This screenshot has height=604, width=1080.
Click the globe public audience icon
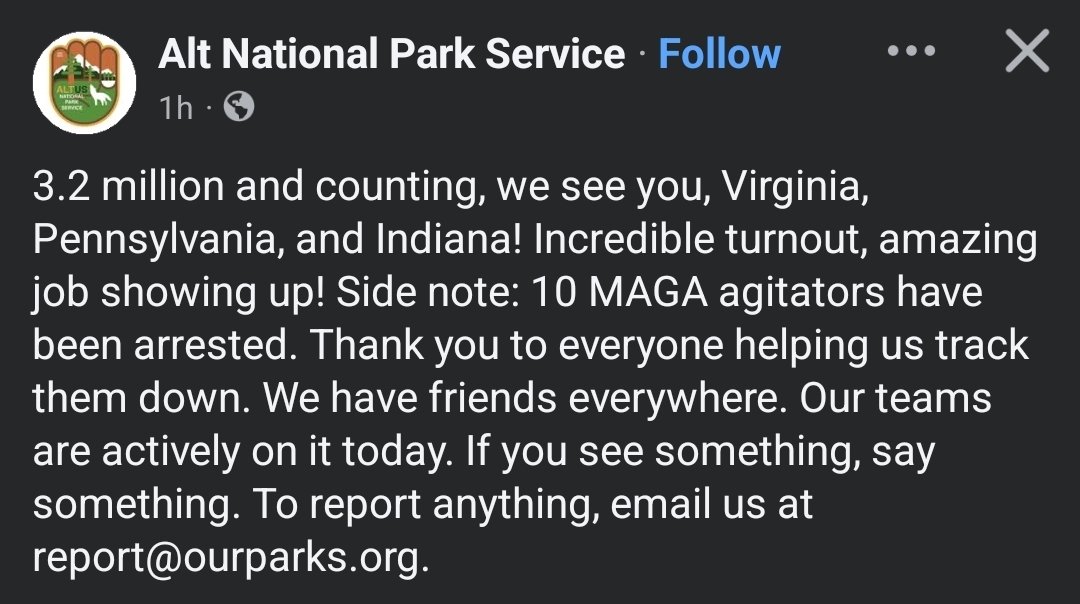[239, 107]
